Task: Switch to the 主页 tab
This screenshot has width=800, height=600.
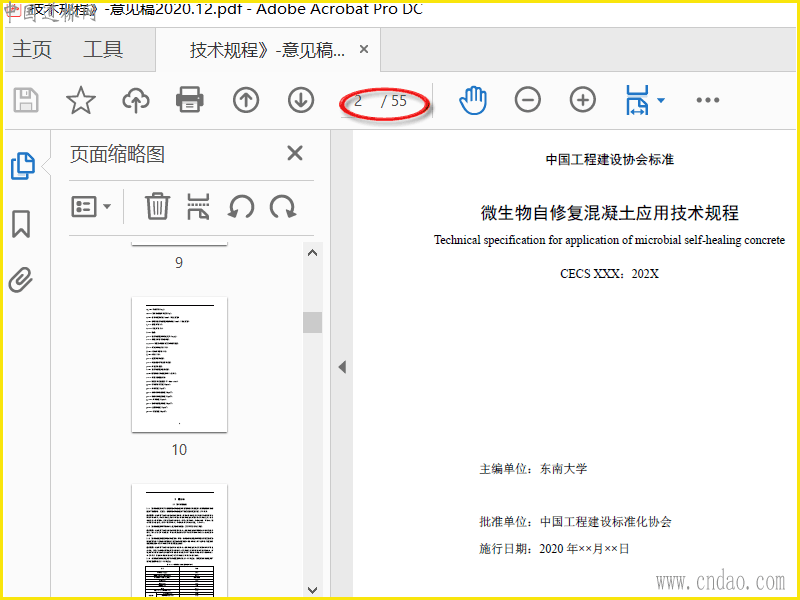Action: click(x=32, y=50)
